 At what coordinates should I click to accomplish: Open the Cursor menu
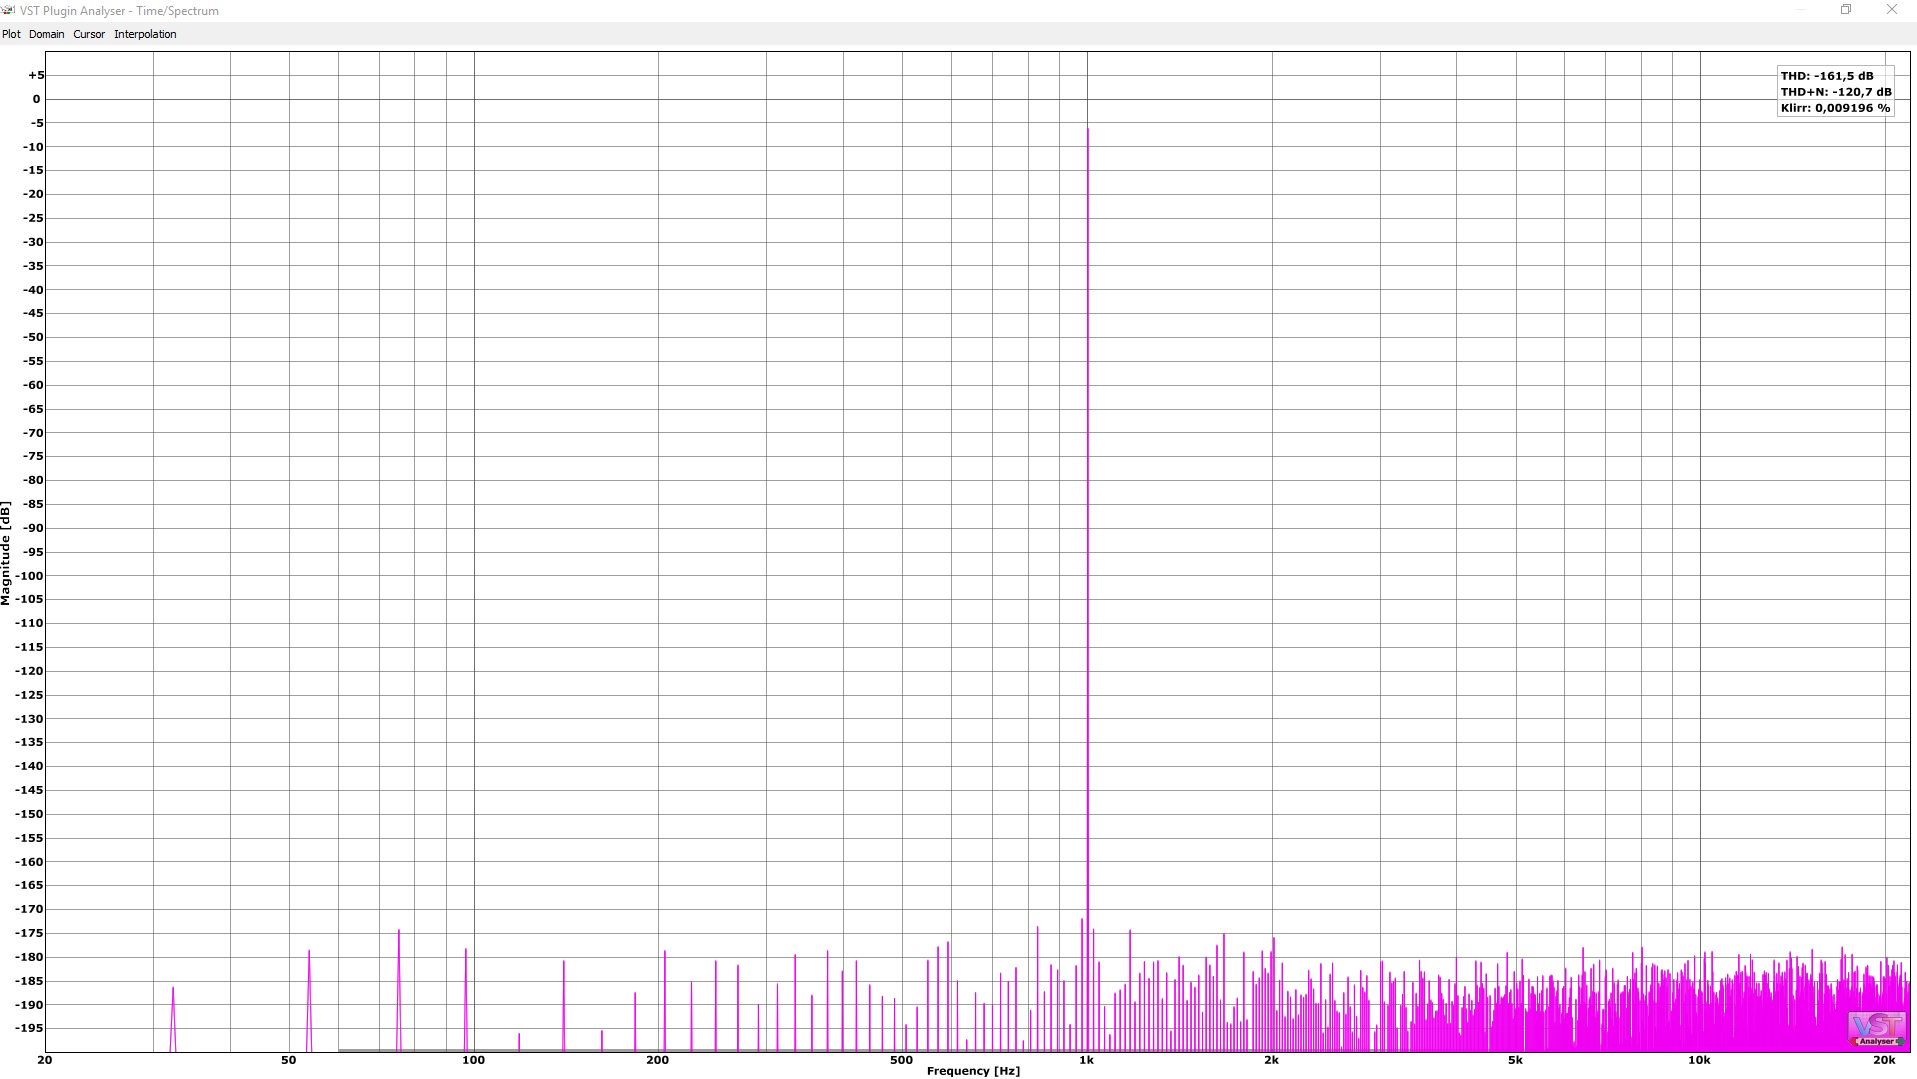(89, 34)
